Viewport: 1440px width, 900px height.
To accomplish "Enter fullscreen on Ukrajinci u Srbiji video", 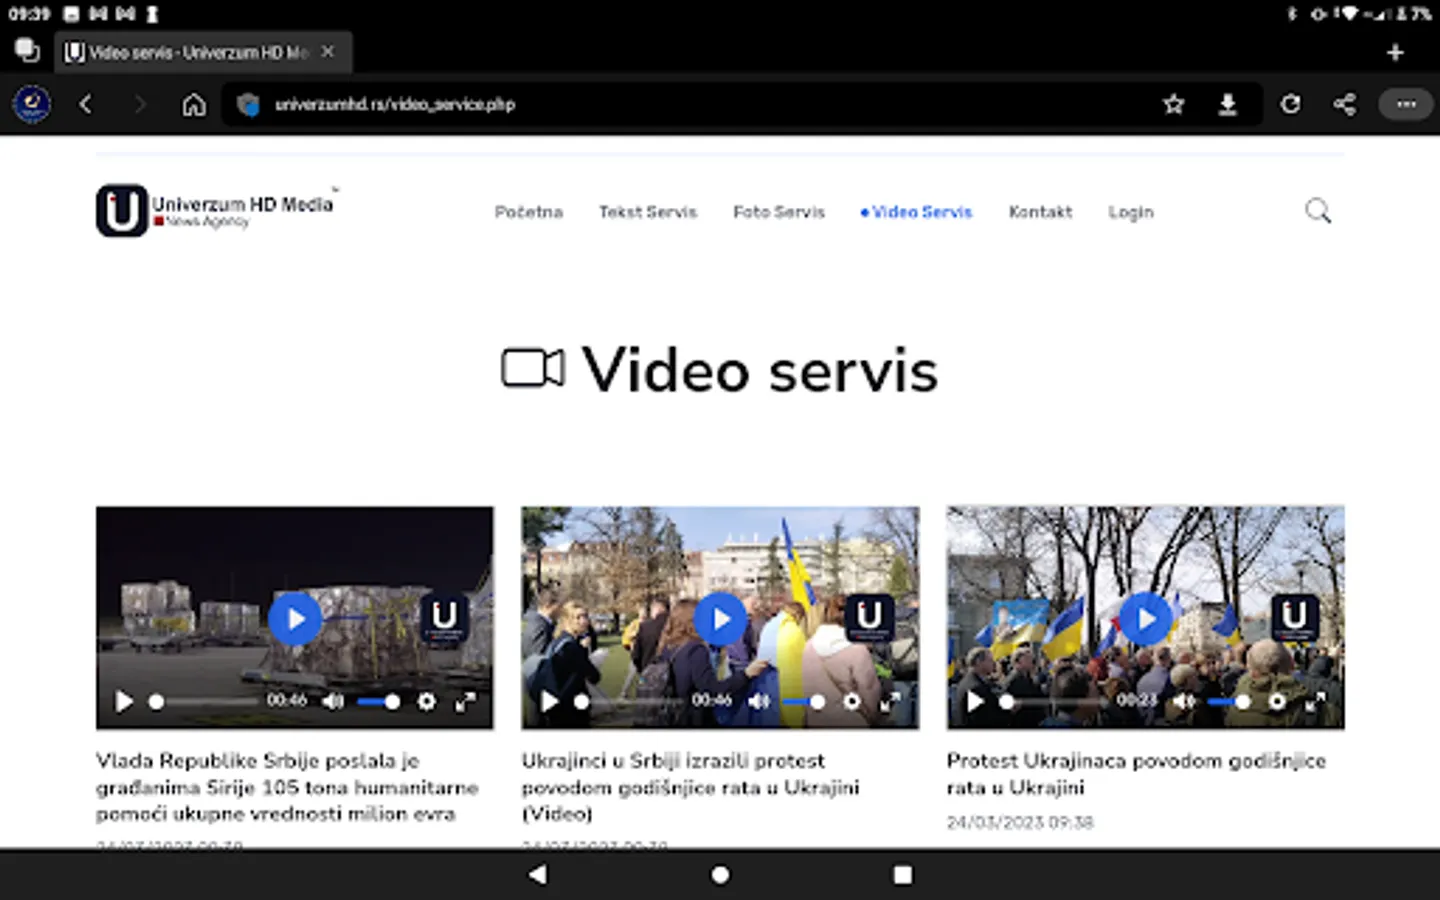I will point(890,701).
